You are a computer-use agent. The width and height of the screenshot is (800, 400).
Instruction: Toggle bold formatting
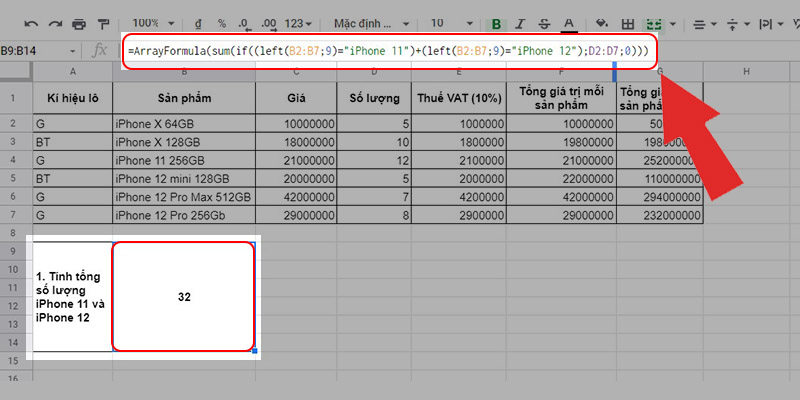(x=496, y=24)
